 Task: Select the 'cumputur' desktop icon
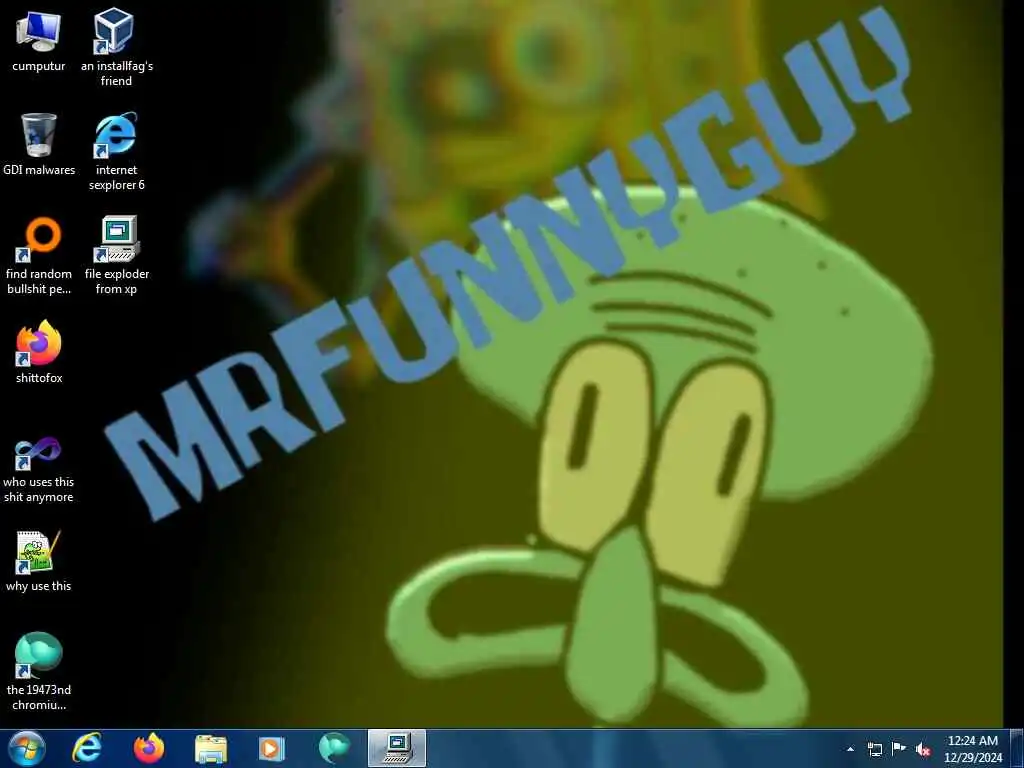pos(39,42)
